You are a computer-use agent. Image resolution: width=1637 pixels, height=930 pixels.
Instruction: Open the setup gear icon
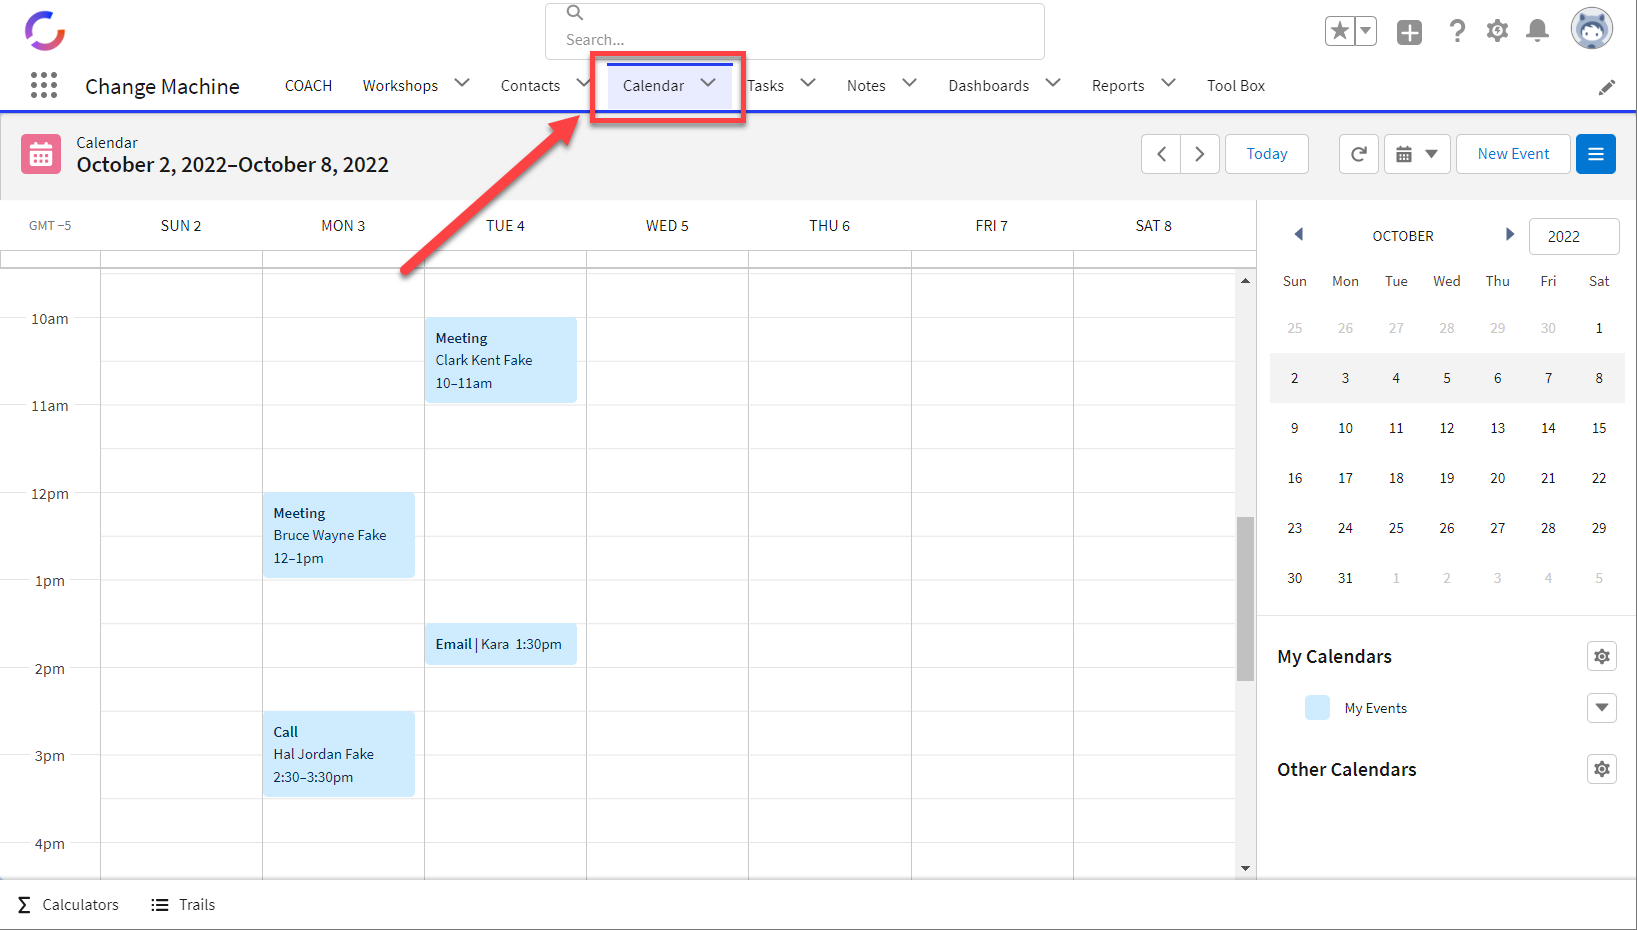coord(1497,31)
